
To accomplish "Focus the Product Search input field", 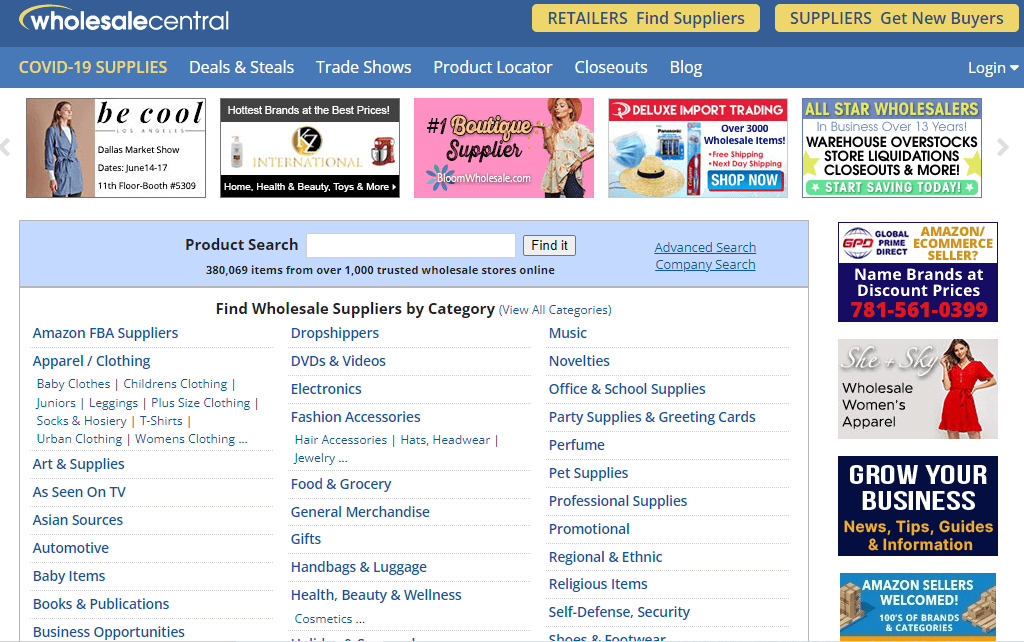I will coord(411,246).
